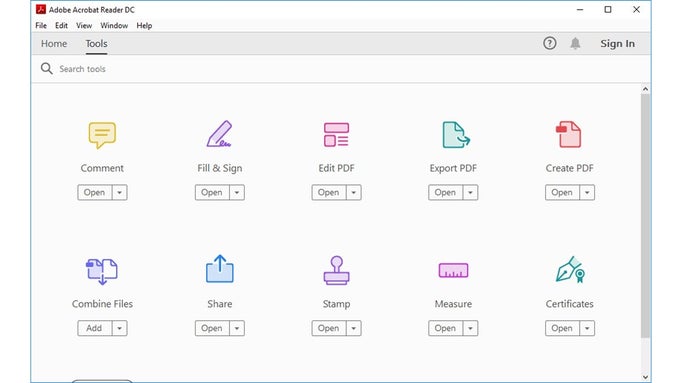Click the Open button under Share

coord(212,328)
